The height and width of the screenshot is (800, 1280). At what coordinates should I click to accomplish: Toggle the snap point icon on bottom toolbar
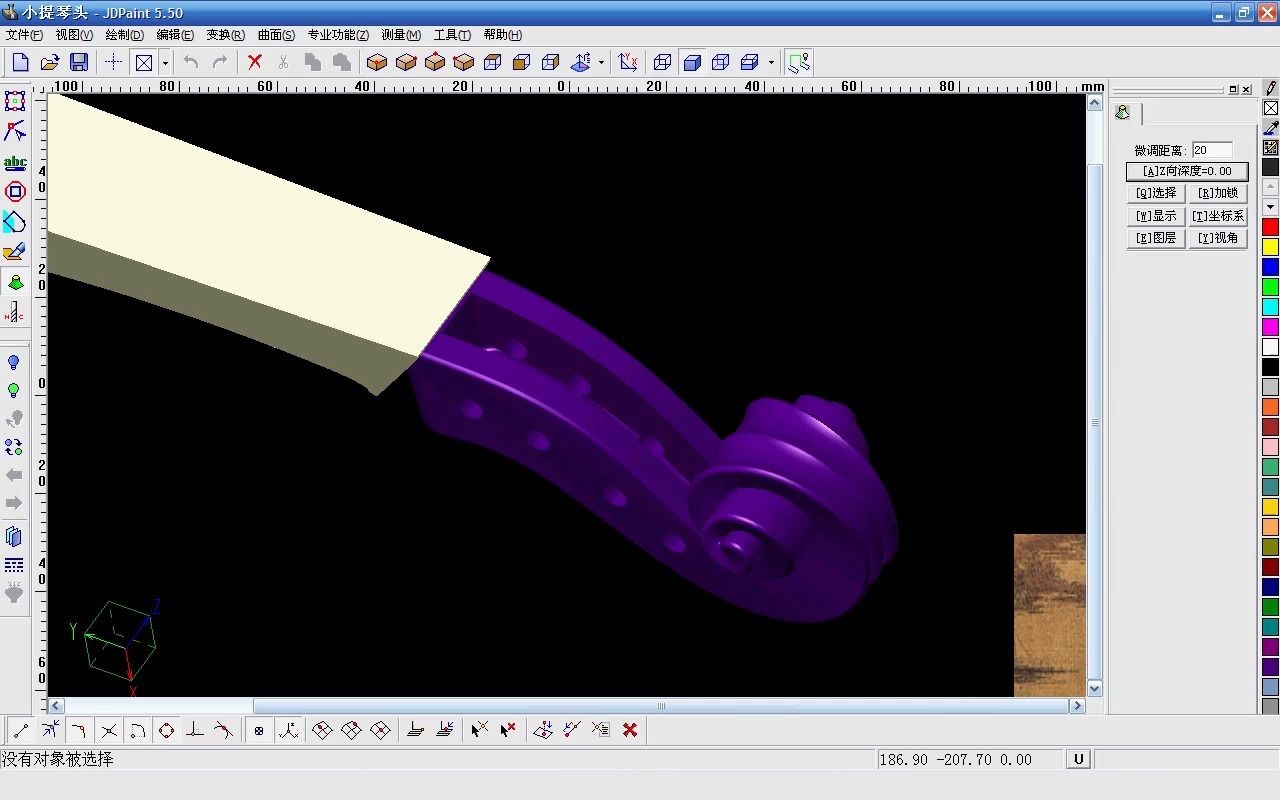pyautogui.click(x=259, y=730)
